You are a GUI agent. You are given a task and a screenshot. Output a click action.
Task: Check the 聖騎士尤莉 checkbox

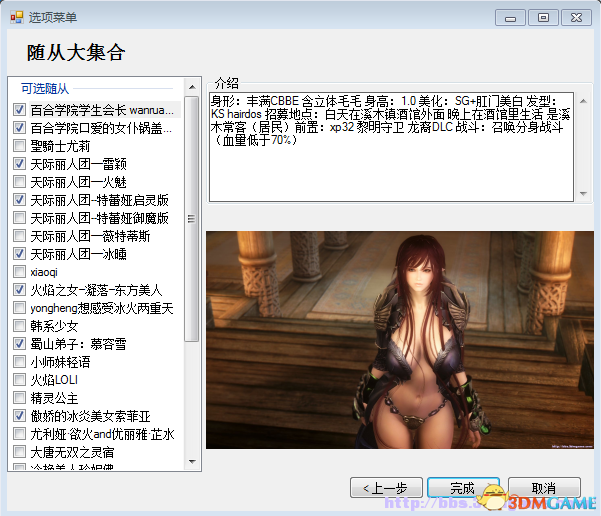[x=19, y=146]
